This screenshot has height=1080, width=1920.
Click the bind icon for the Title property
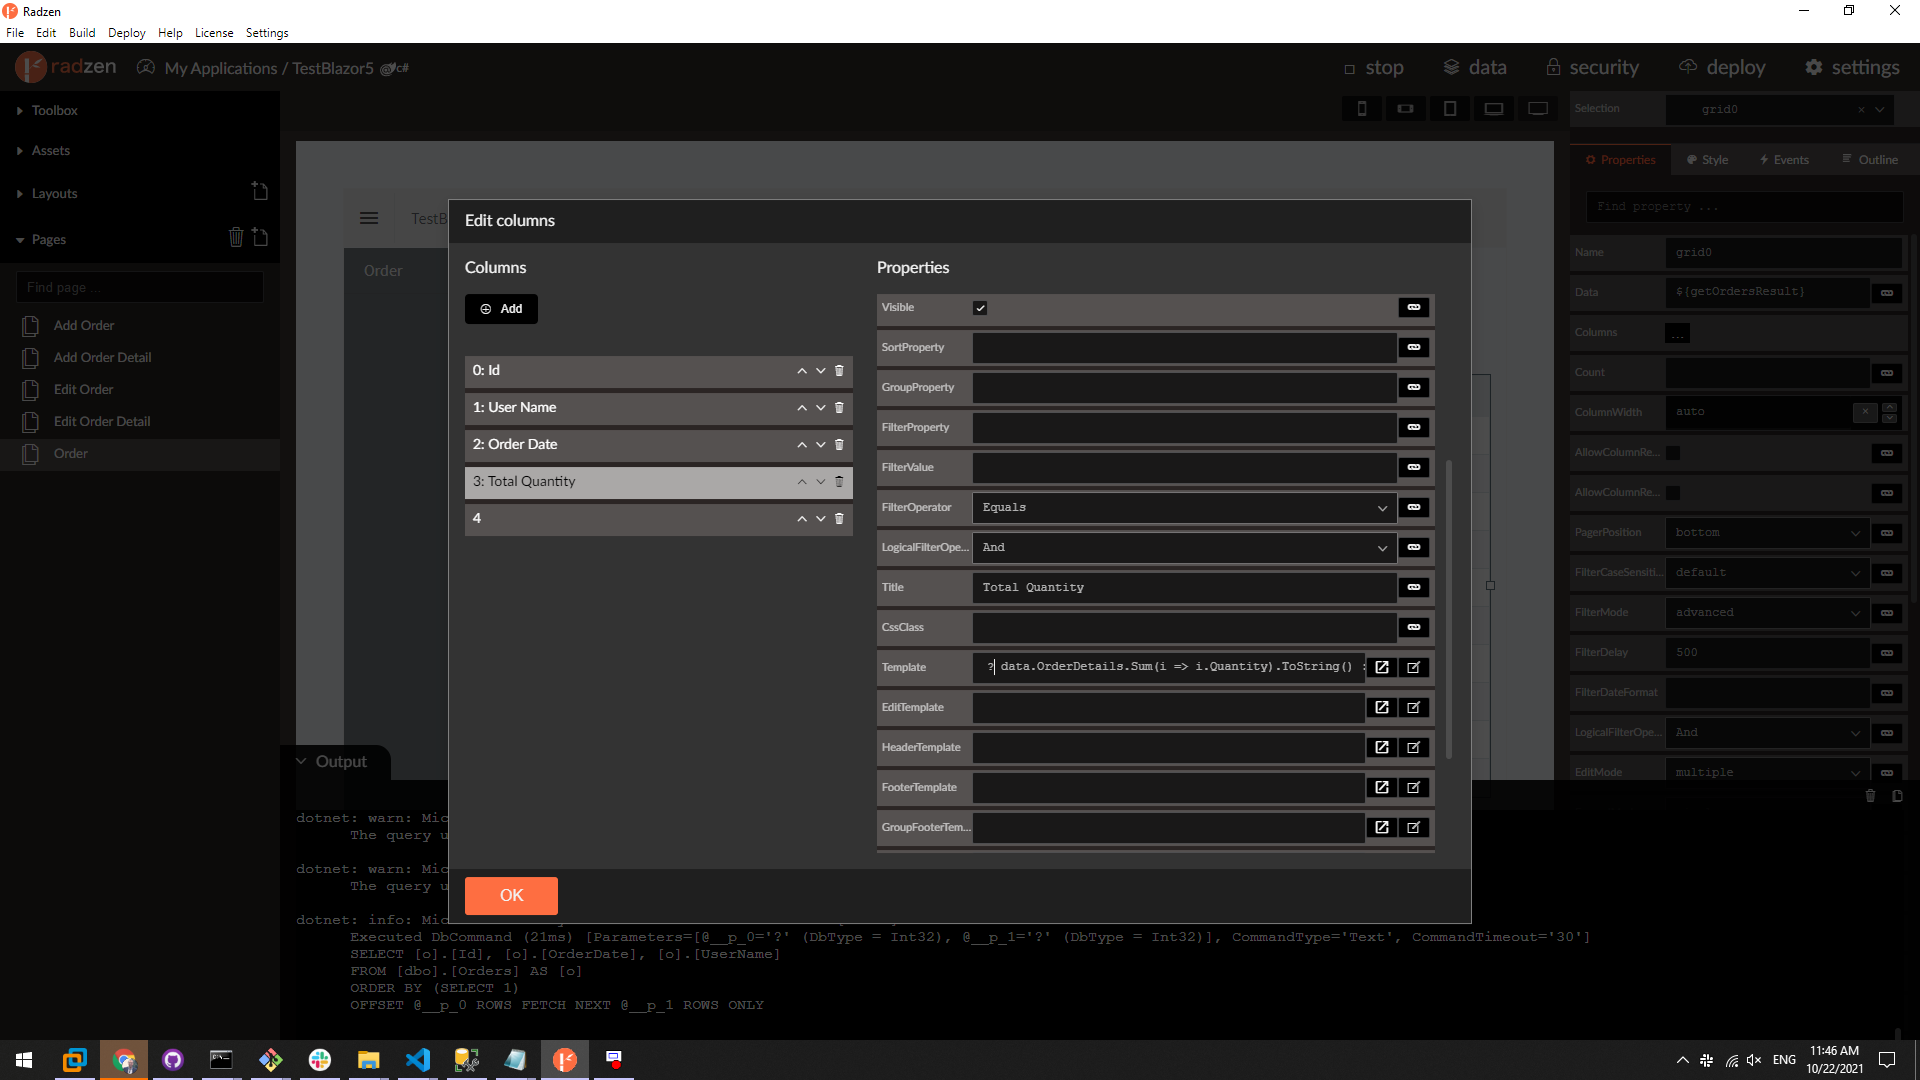(1414, 587)
